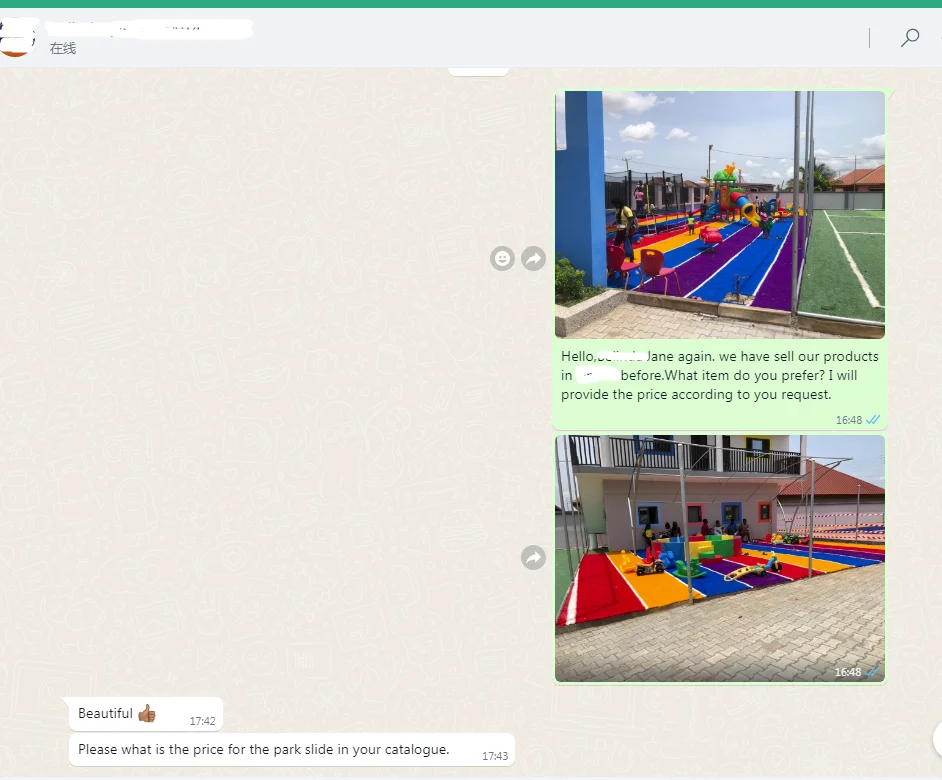Screen dimensions: 942x780
Task: Click the blue read ticks on Hello message
Action: [873, 420]
